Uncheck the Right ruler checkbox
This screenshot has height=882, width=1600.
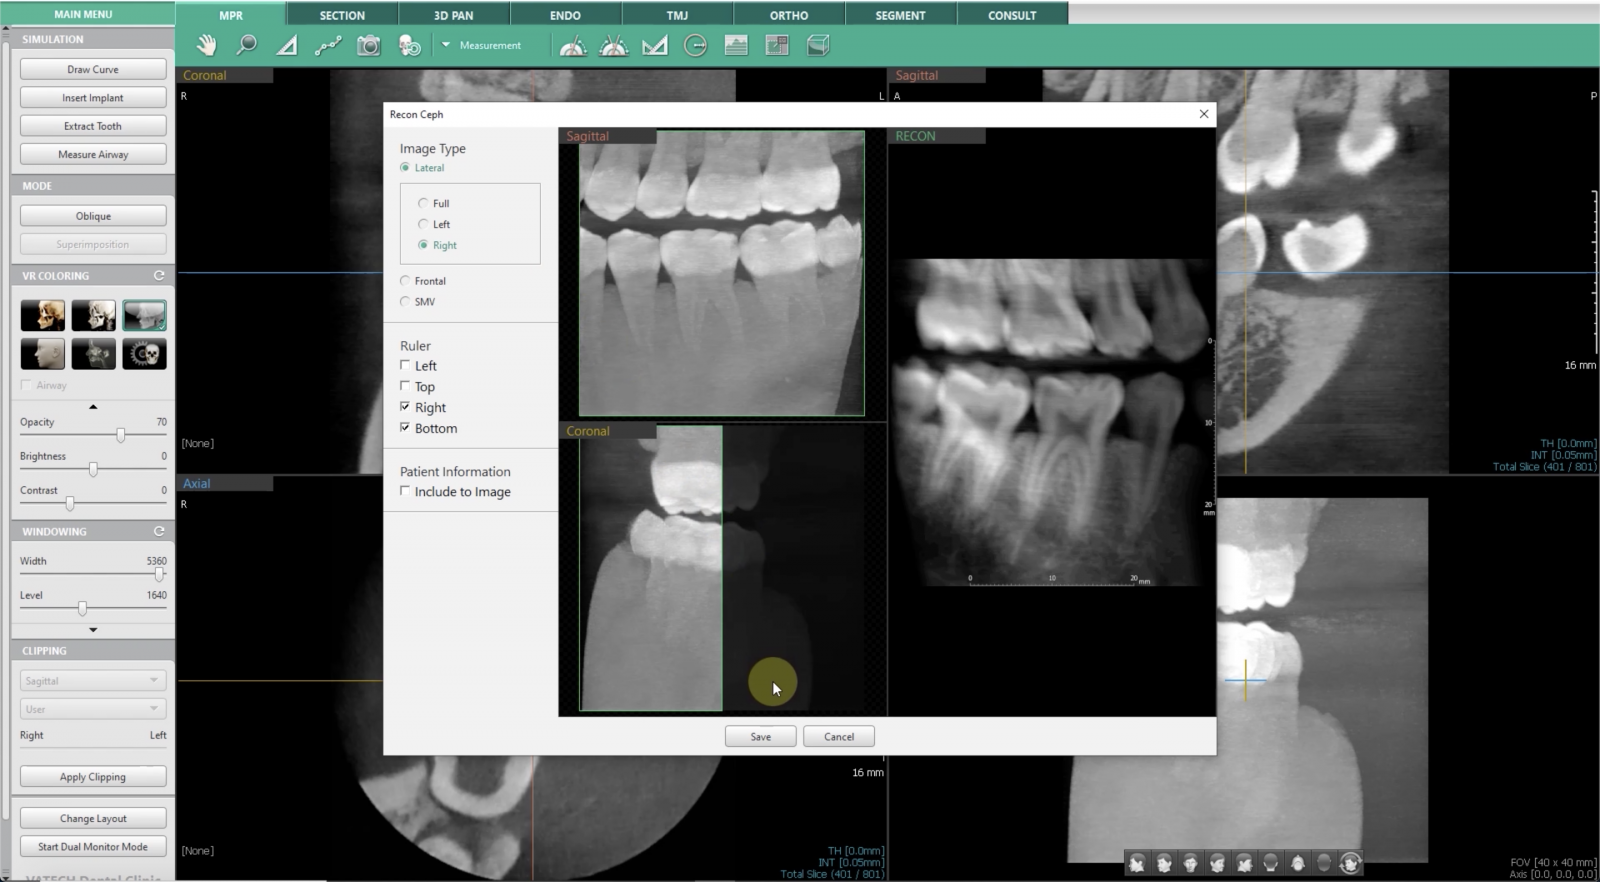click(405, 407)
